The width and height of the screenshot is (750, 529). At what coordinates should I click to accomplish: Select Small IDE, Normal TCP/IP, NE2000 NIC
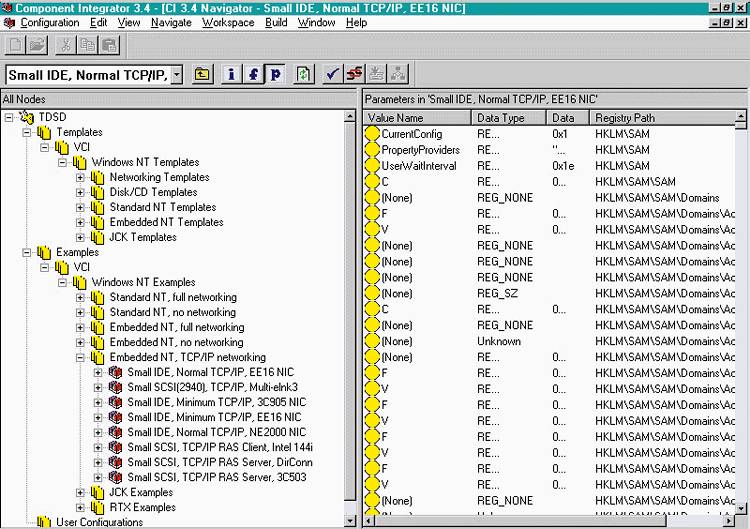pyautogui.click(x=217, y=432)
